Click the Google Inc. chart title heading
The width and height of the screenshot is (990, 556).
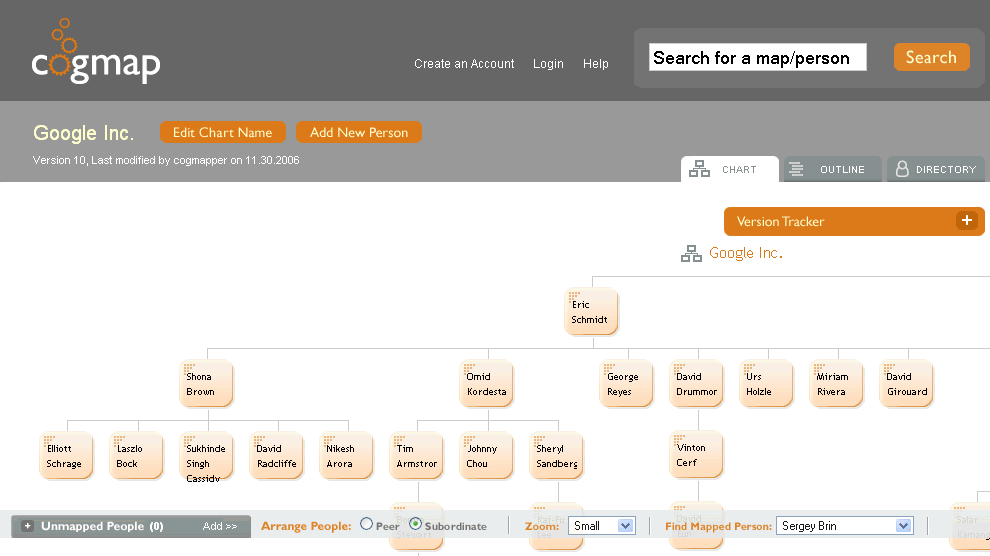(x=83, y=133)
